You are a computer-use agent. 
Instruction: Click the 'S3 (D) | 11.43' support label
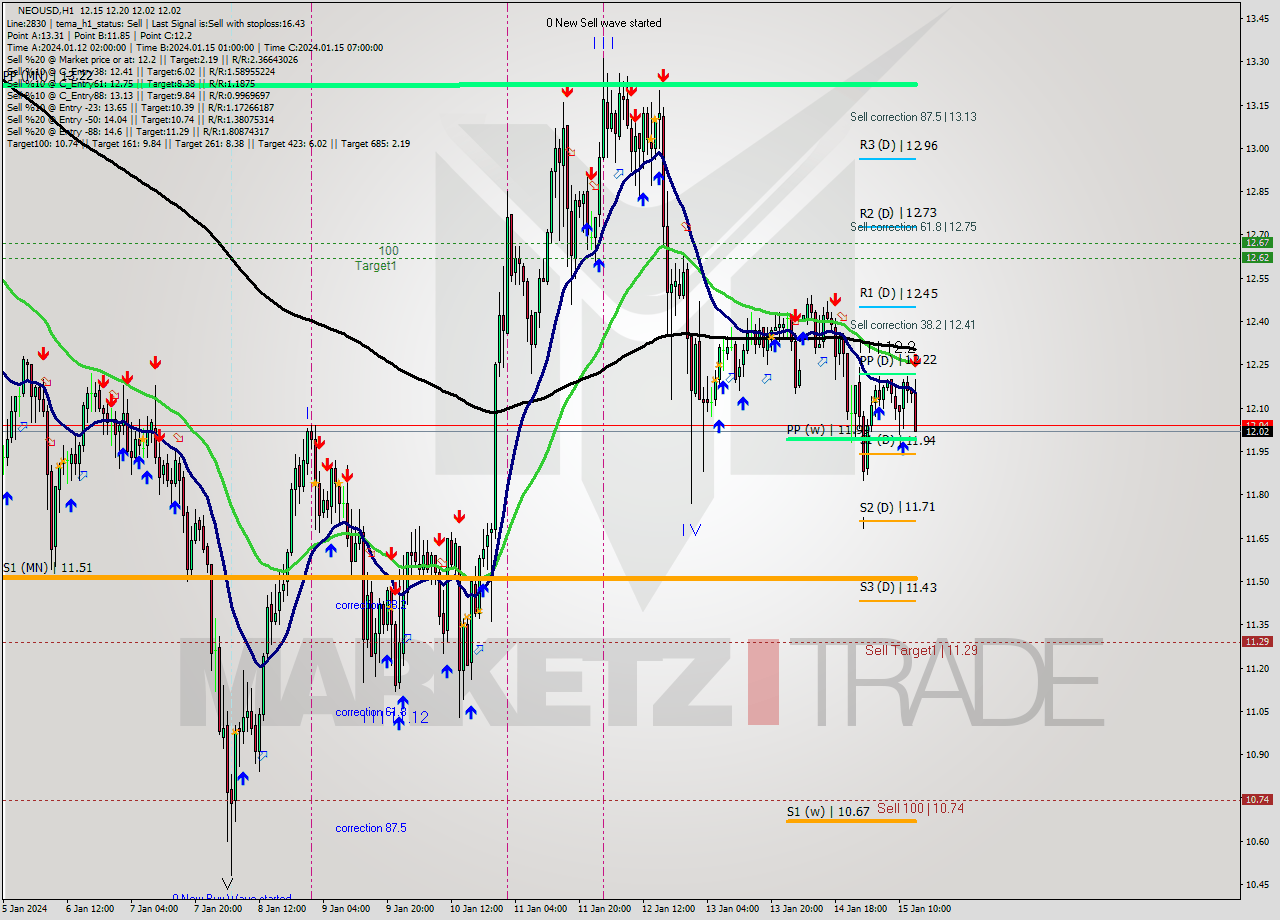pos(898,587)
